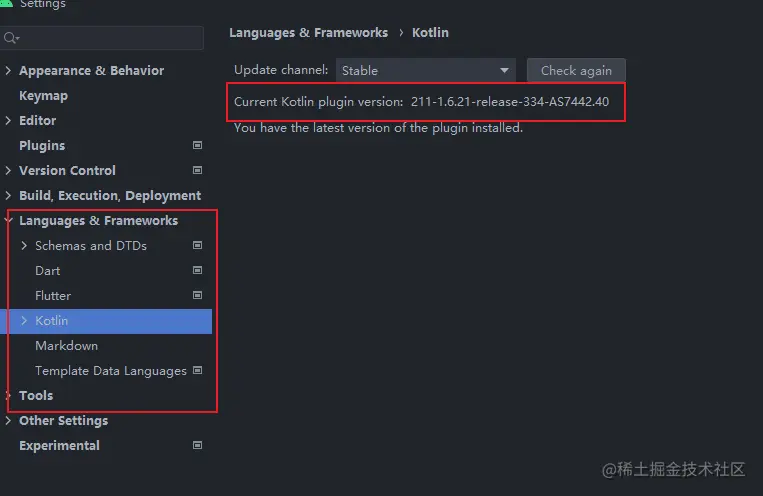
Task: Select Build, Execution, Deployment label
Action: [110, 196]
